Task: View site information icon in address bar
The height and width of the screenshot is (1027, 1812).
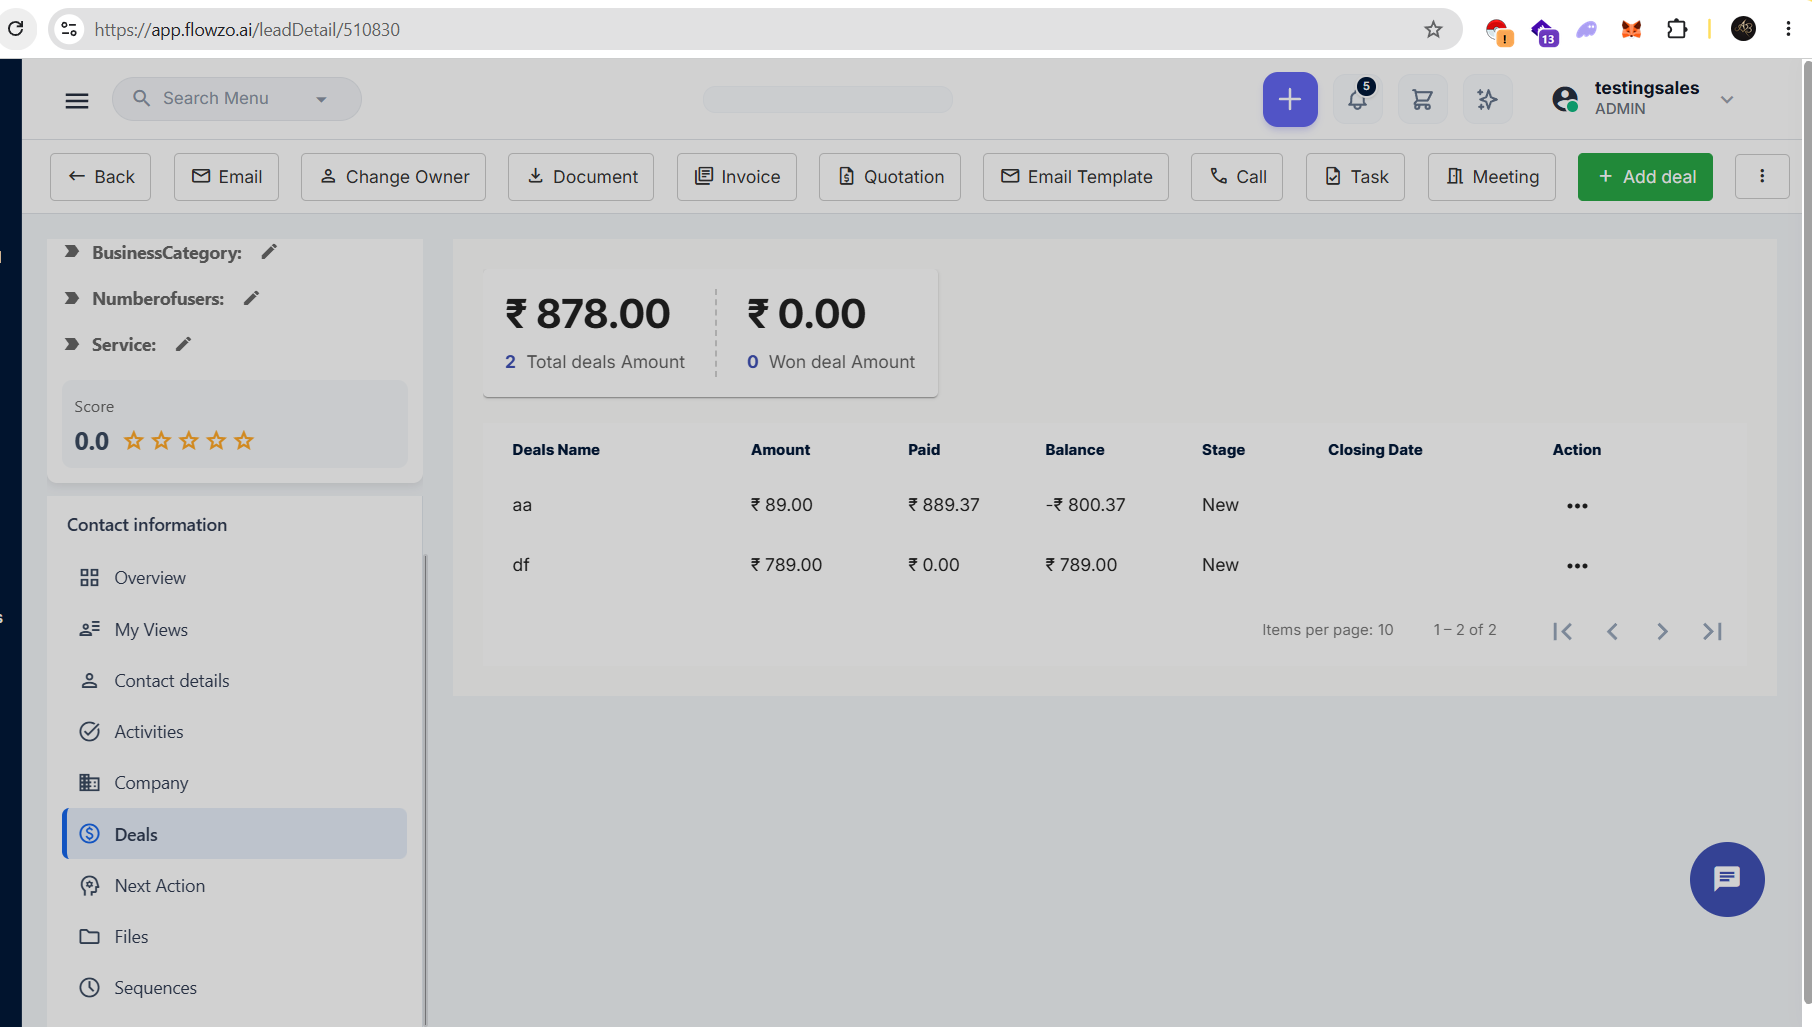Action: (69, 29)
